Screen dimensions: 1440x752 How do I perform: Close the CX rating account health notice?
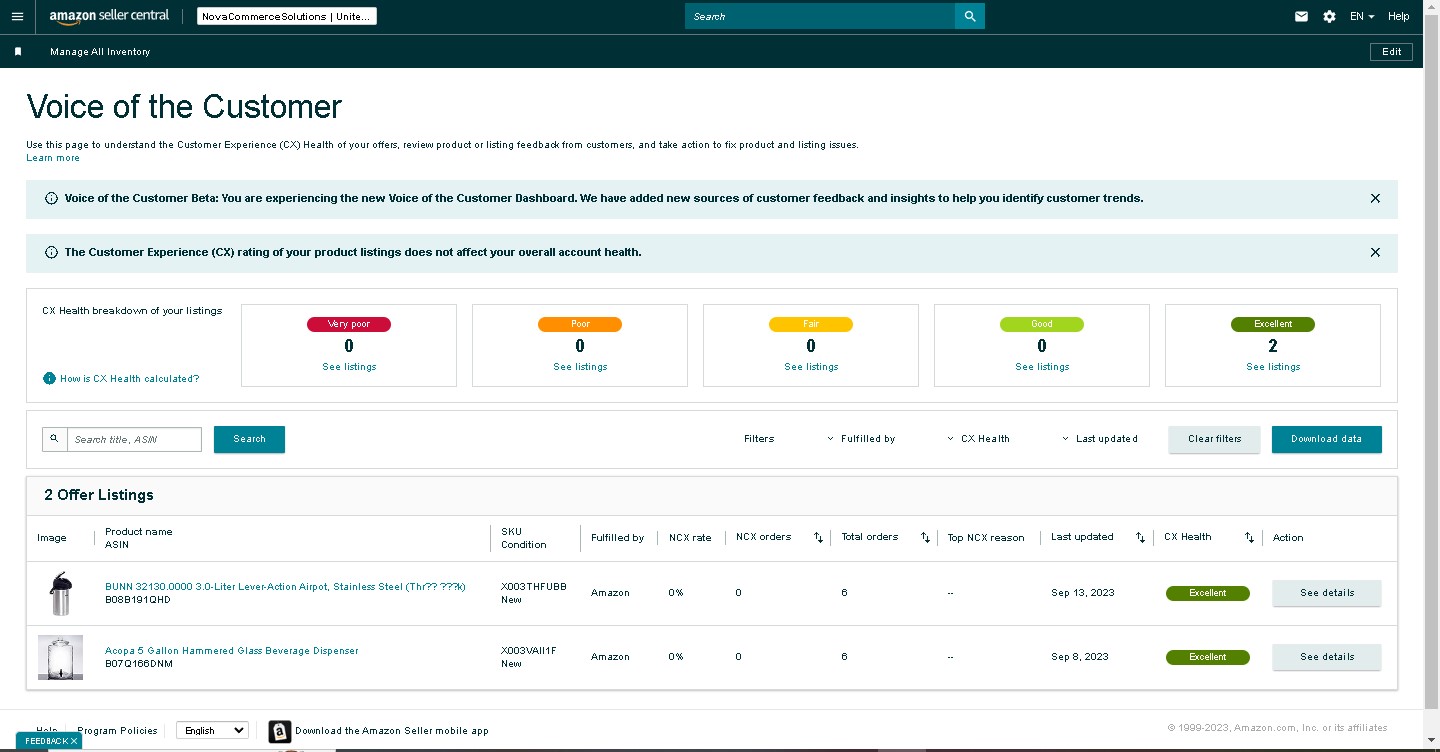pyautogui.click(x=1375, y=252)
